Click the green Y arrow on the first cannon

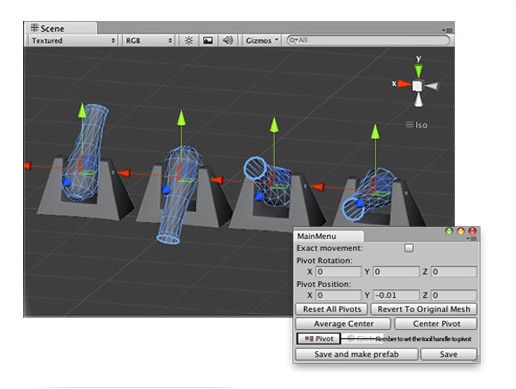pyautogui.click(x=82, y=111)
